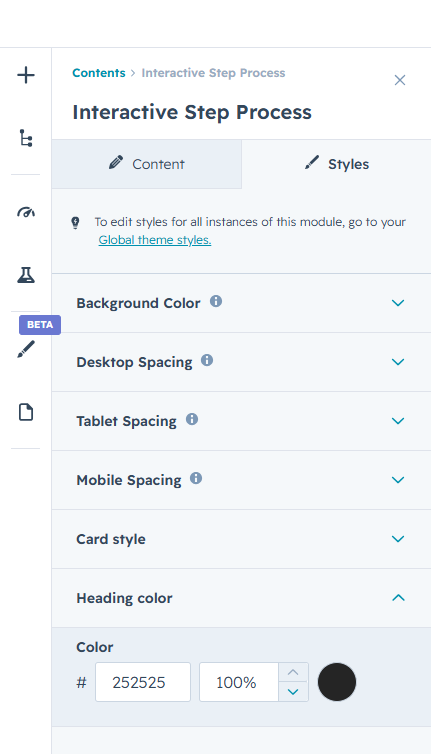The height and width of the screenshot is (754, 431).
Task: Open the optimization gauge icon
Action: [26, 212]
